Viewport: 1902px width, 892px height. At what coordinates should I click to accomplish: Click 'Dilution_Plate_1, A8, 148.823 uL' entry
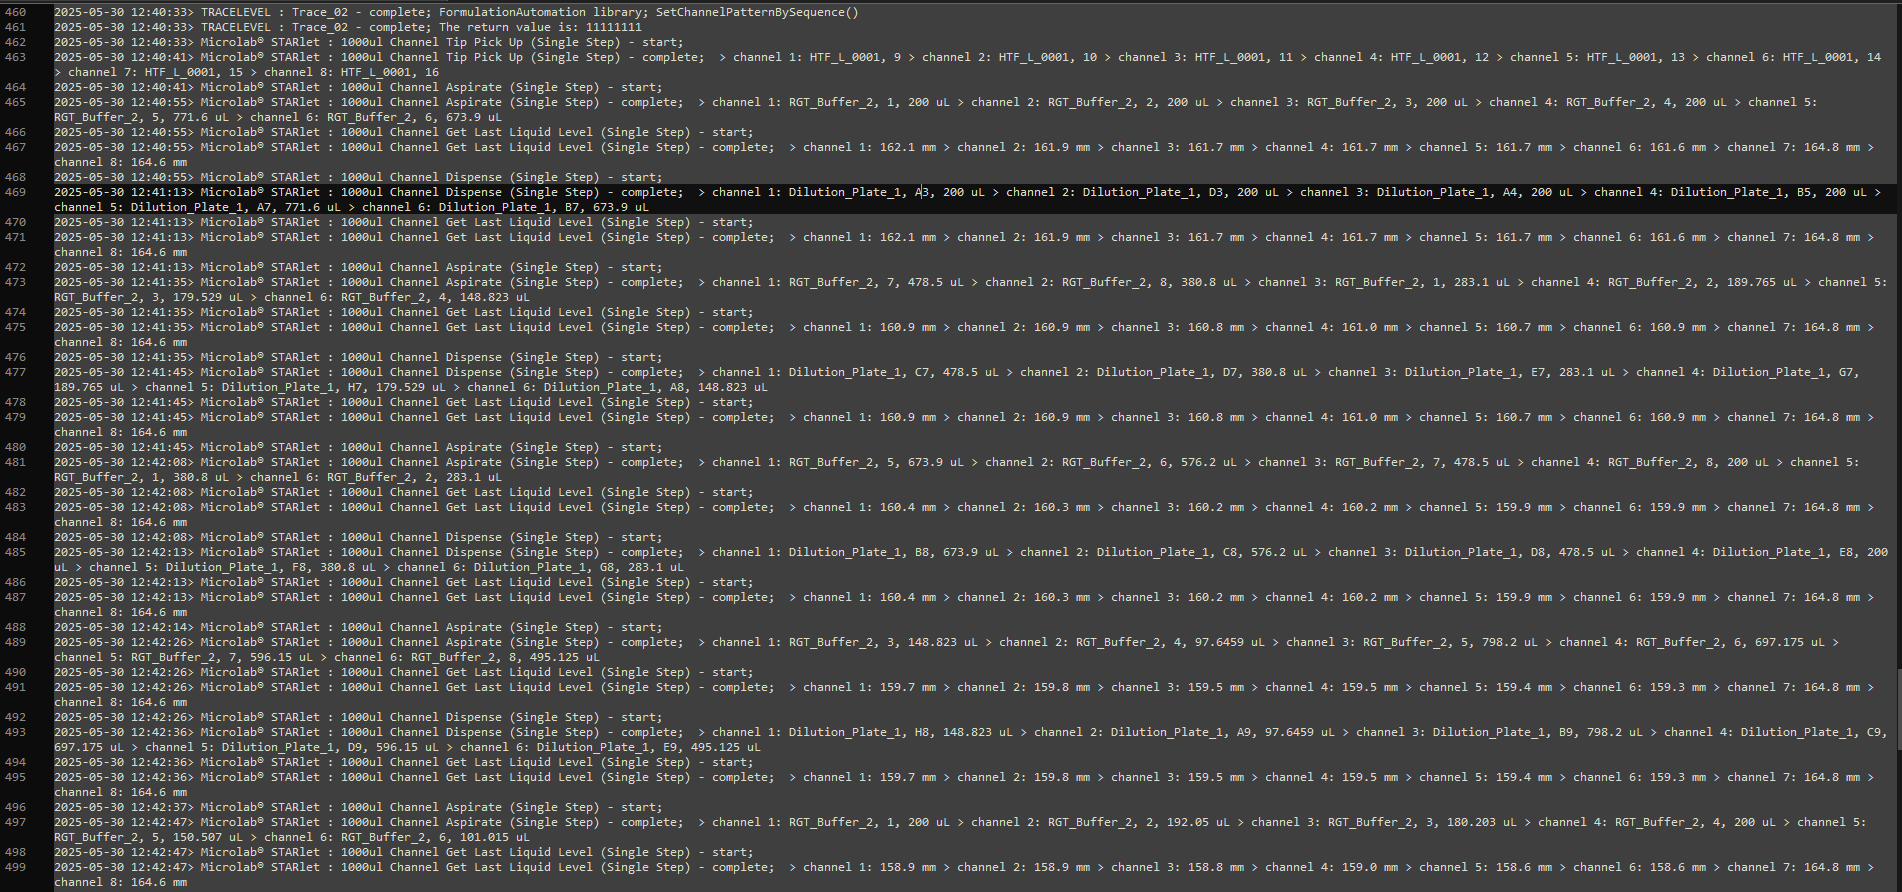coord(655,387)
